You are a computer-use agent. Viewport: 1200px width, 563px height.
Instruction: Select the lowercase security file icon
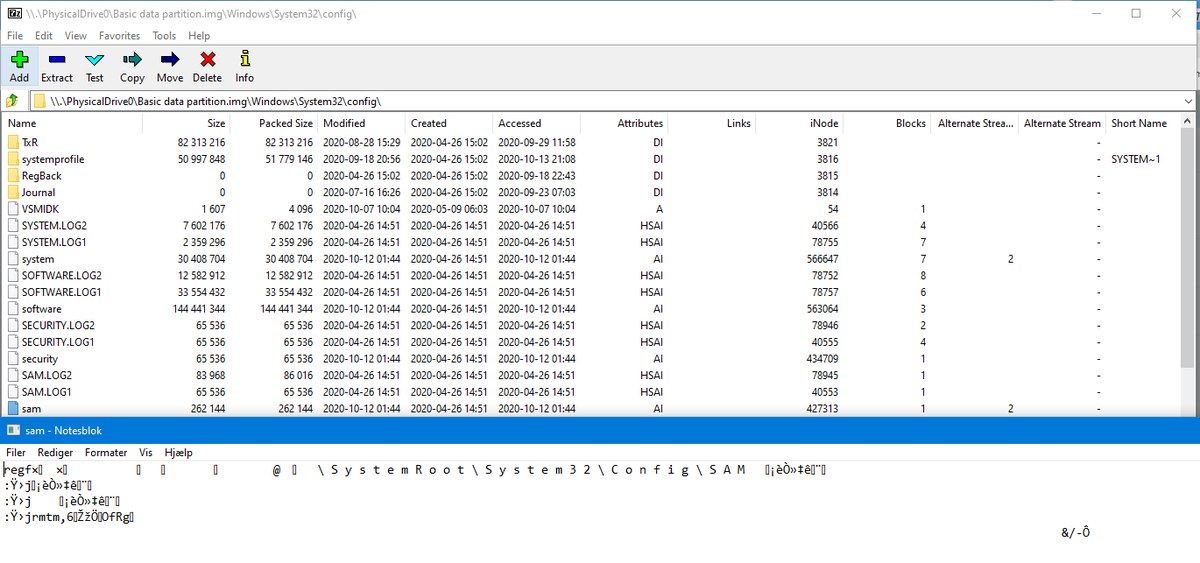pyautogui.click(x=13, y=358)
